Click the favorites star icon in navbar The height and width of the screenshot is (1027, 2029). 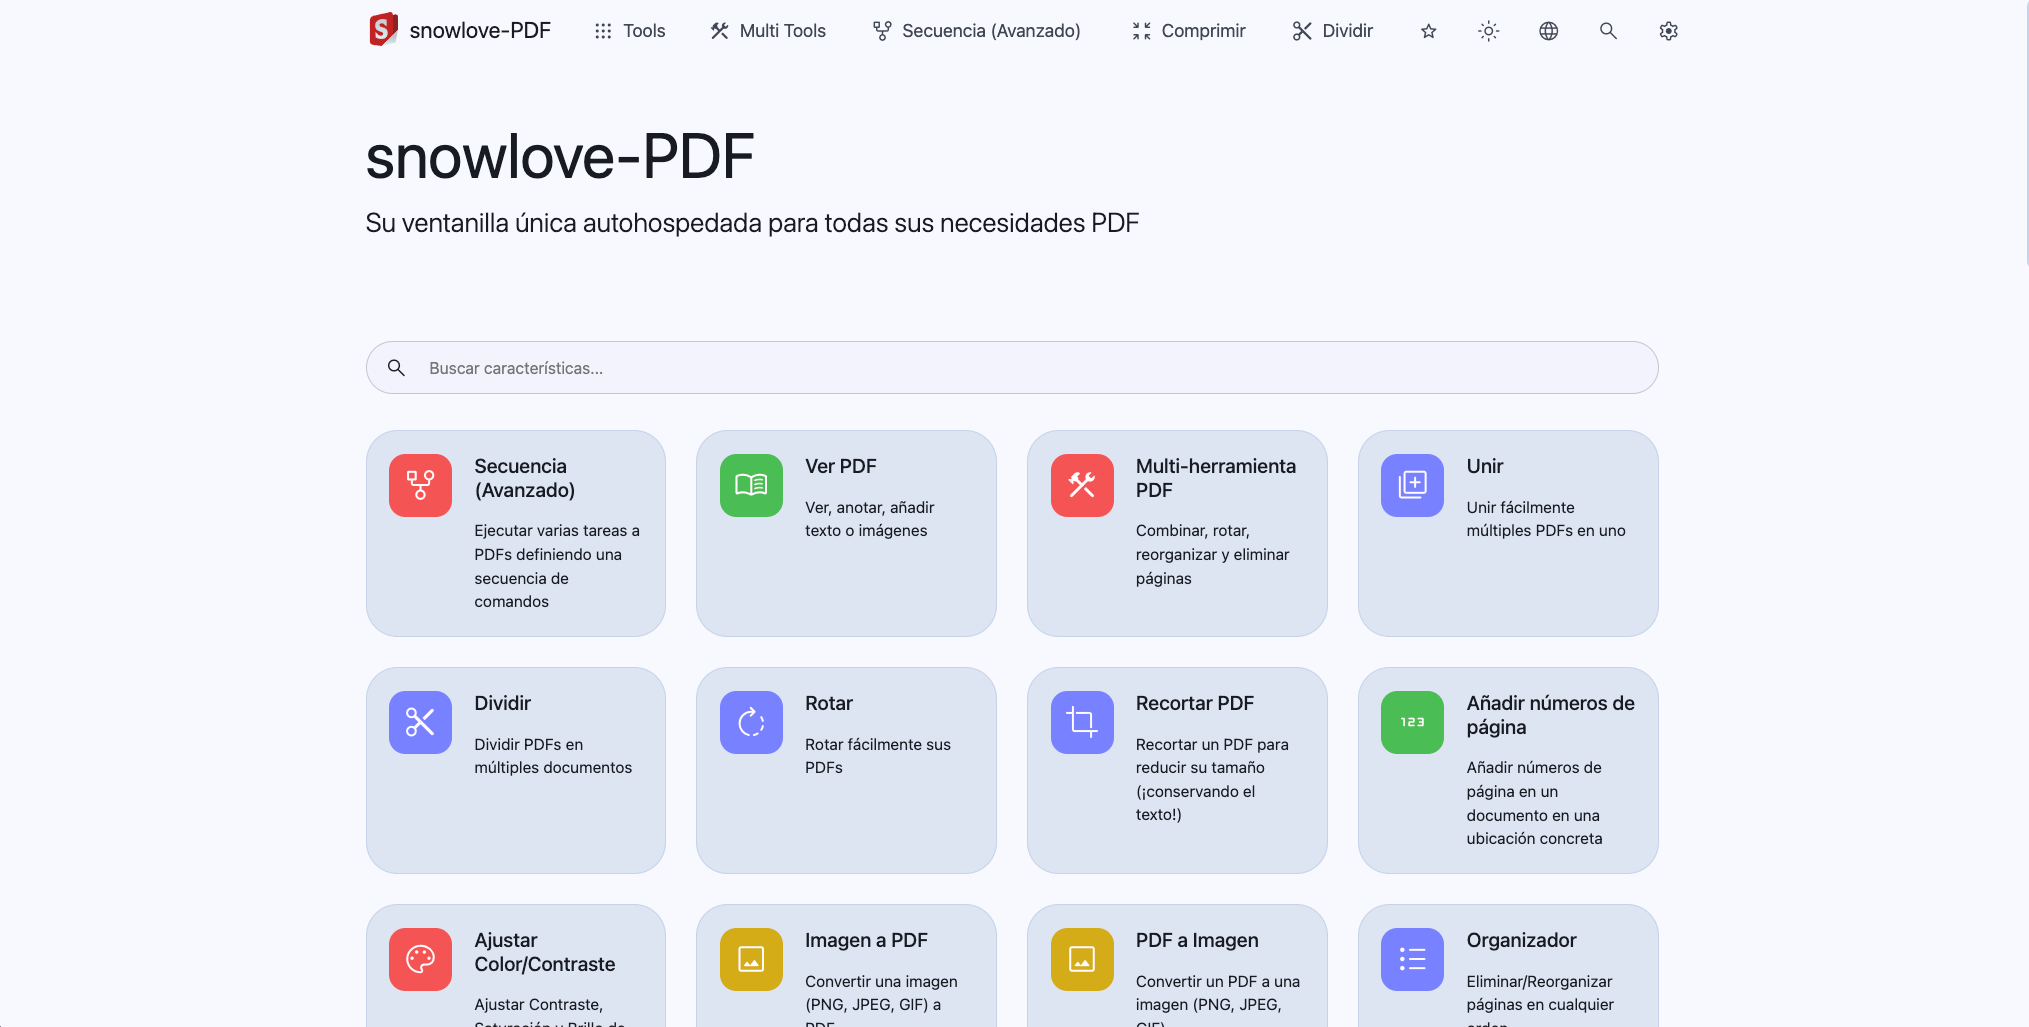click(x=1428, y=31)
